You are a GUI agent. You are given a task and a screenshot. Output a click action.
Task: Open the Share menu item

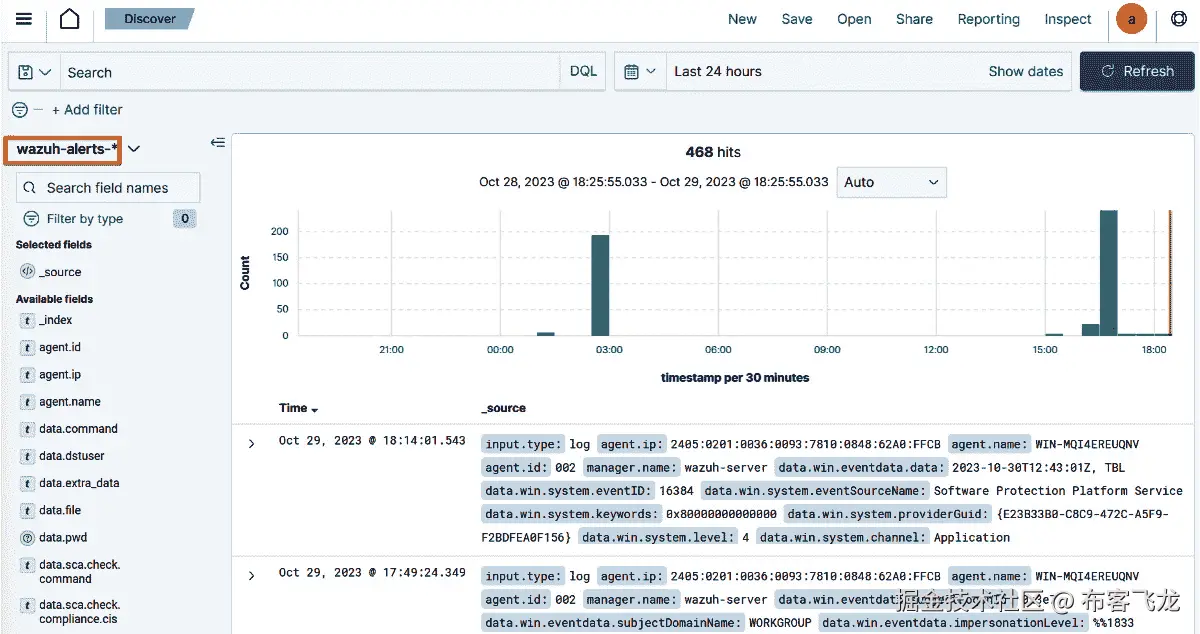pyautogui.click(x=914, y=19)
